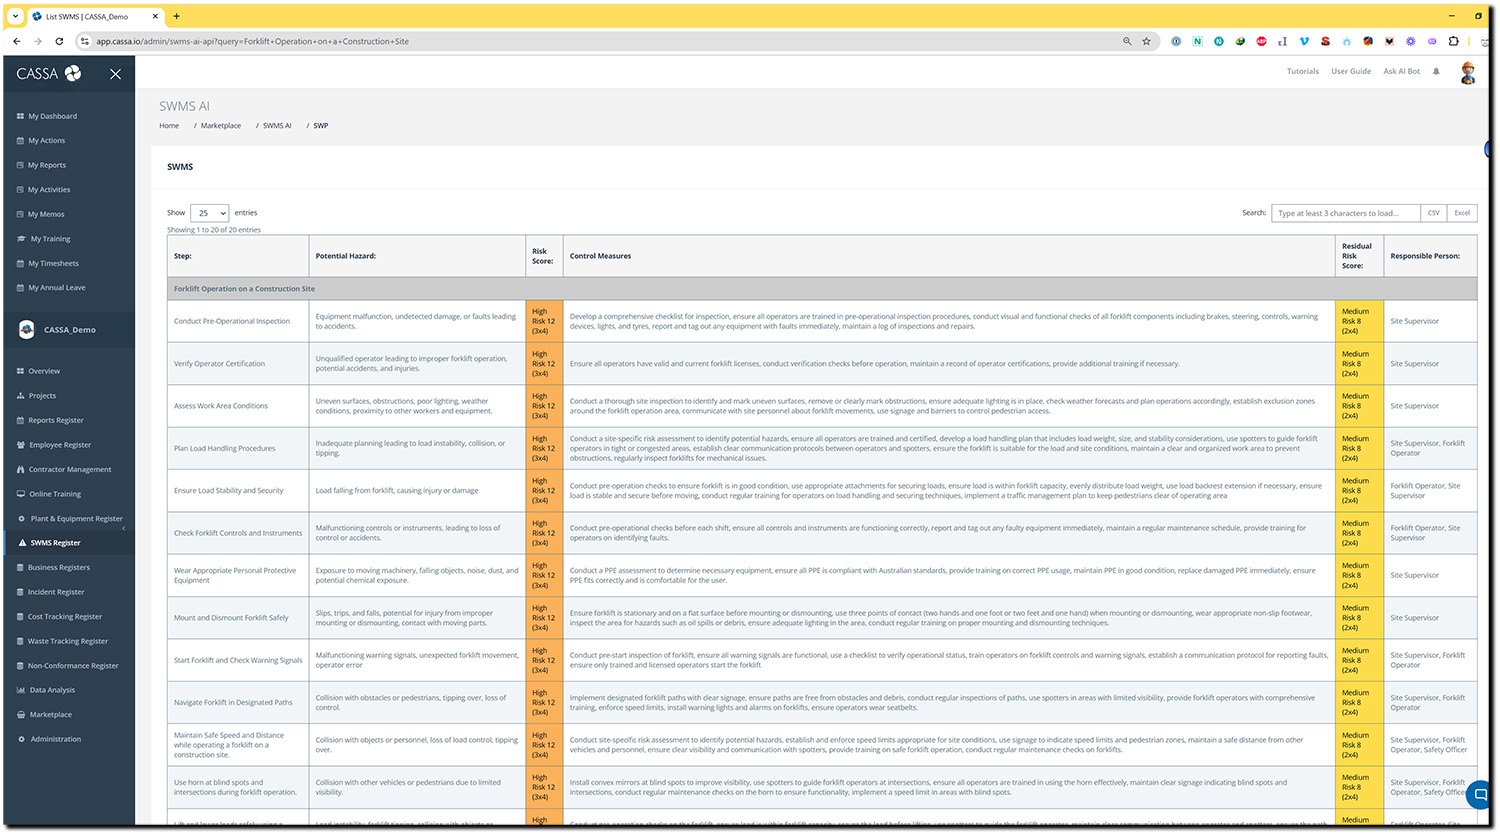Open the chat widget bubble icon
1500x838 pixels.
[1481, 796]
